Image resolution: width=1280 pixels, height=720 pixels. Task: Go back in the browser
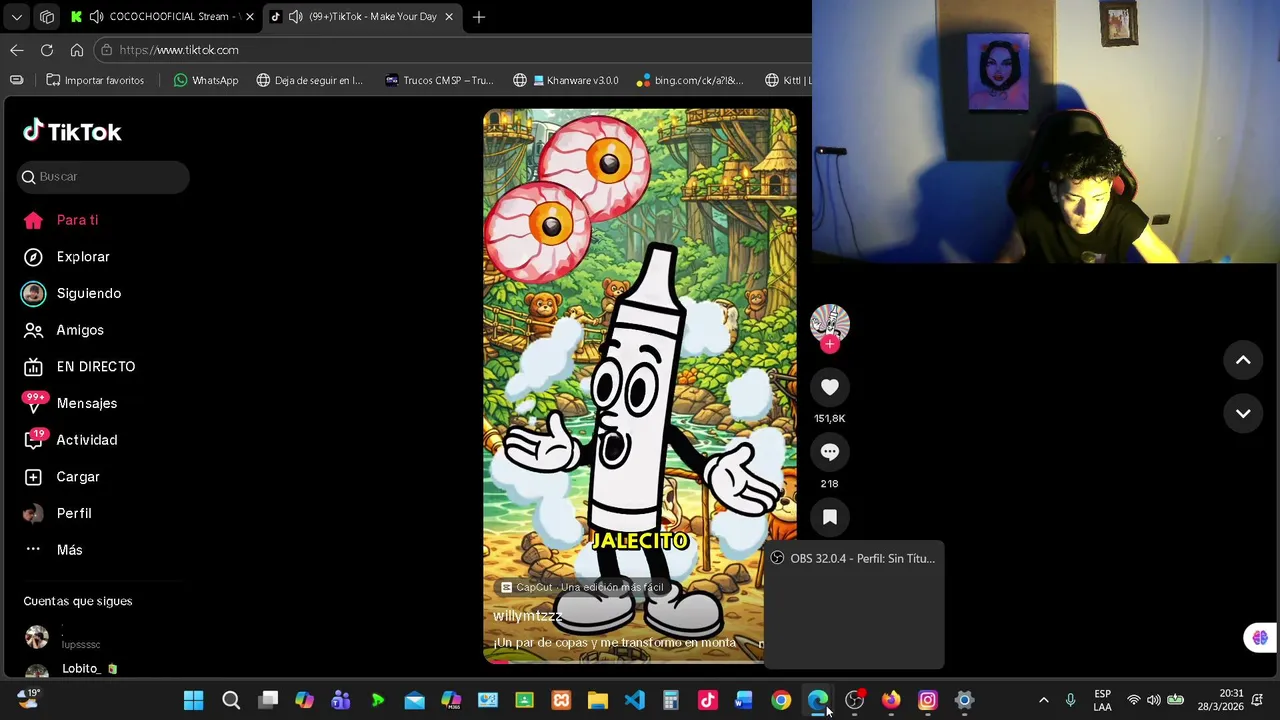click(x=17, y=50)
